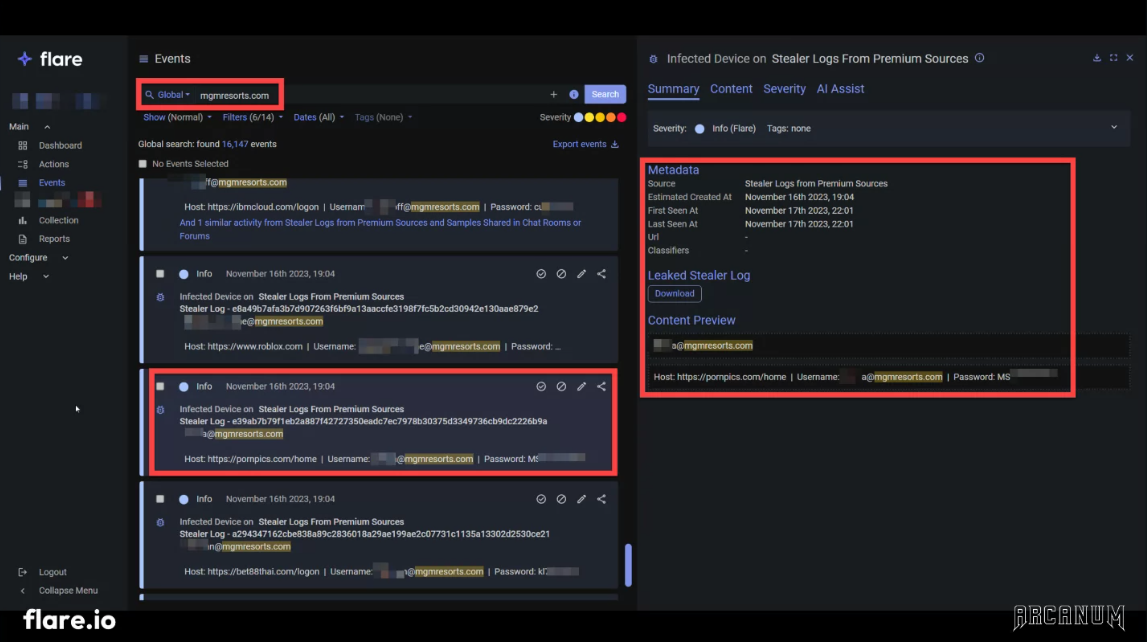Click the events list scrollbar thumb
The height and width of the screenshot is (642, 1147).
[628, 565]
